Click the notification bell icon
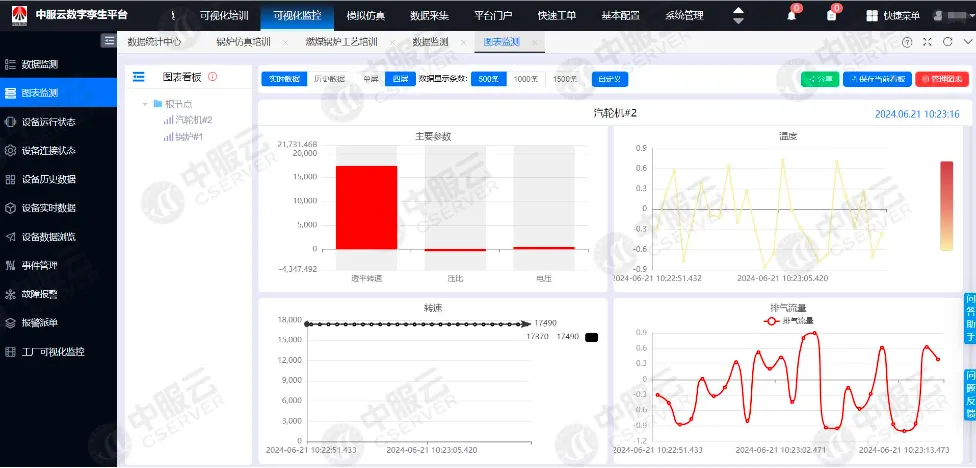Viewport: 976px width, 468px height. tap(792, 16)
